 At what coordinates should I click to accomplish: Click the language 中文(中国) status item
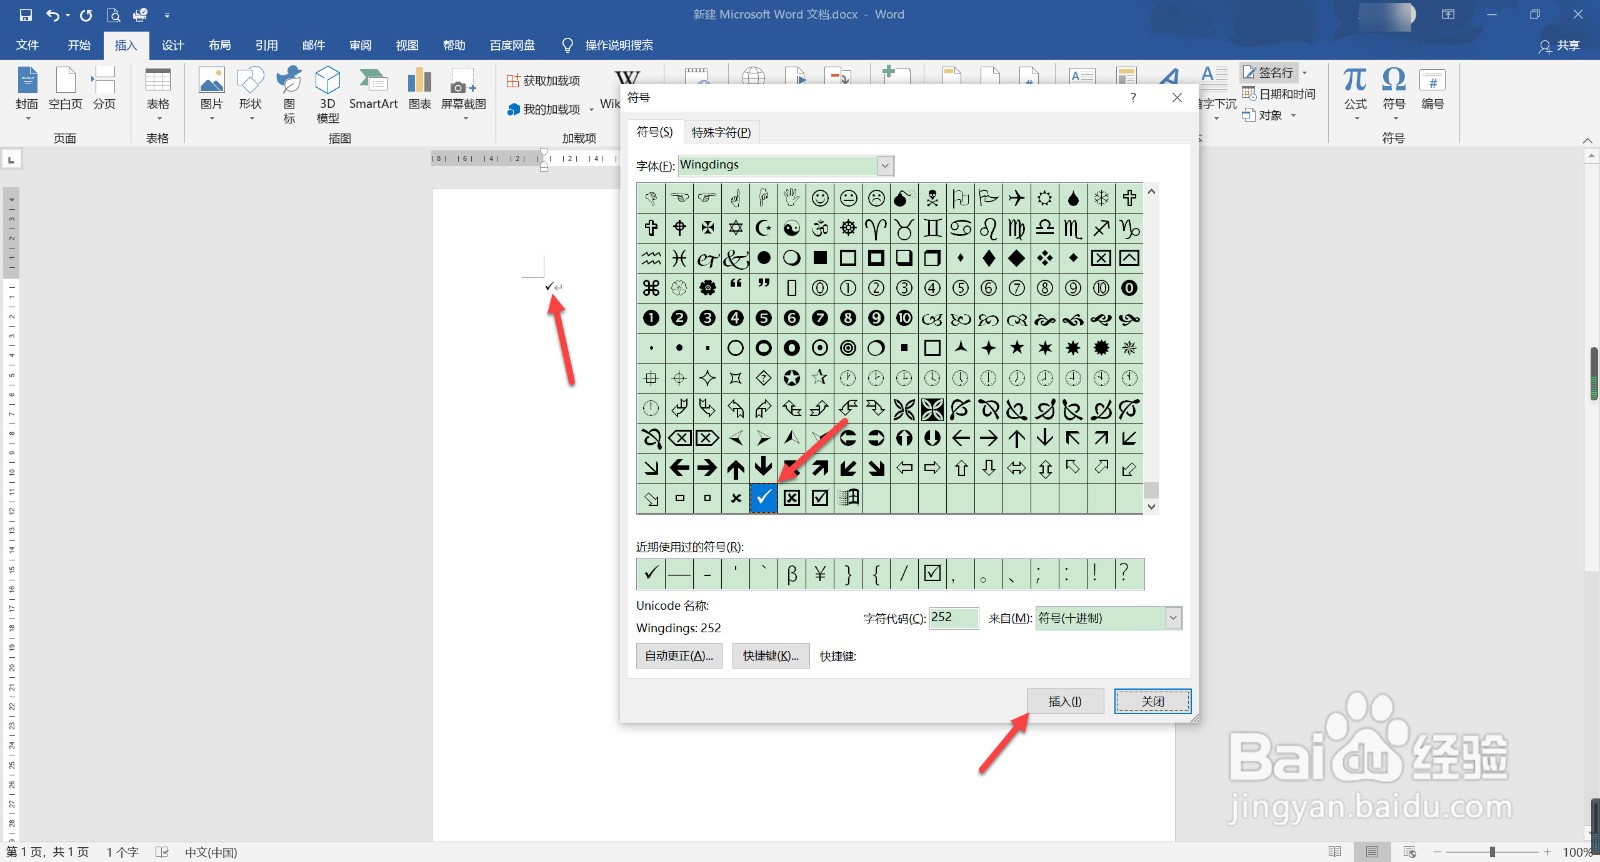click(x=211, y=852)
